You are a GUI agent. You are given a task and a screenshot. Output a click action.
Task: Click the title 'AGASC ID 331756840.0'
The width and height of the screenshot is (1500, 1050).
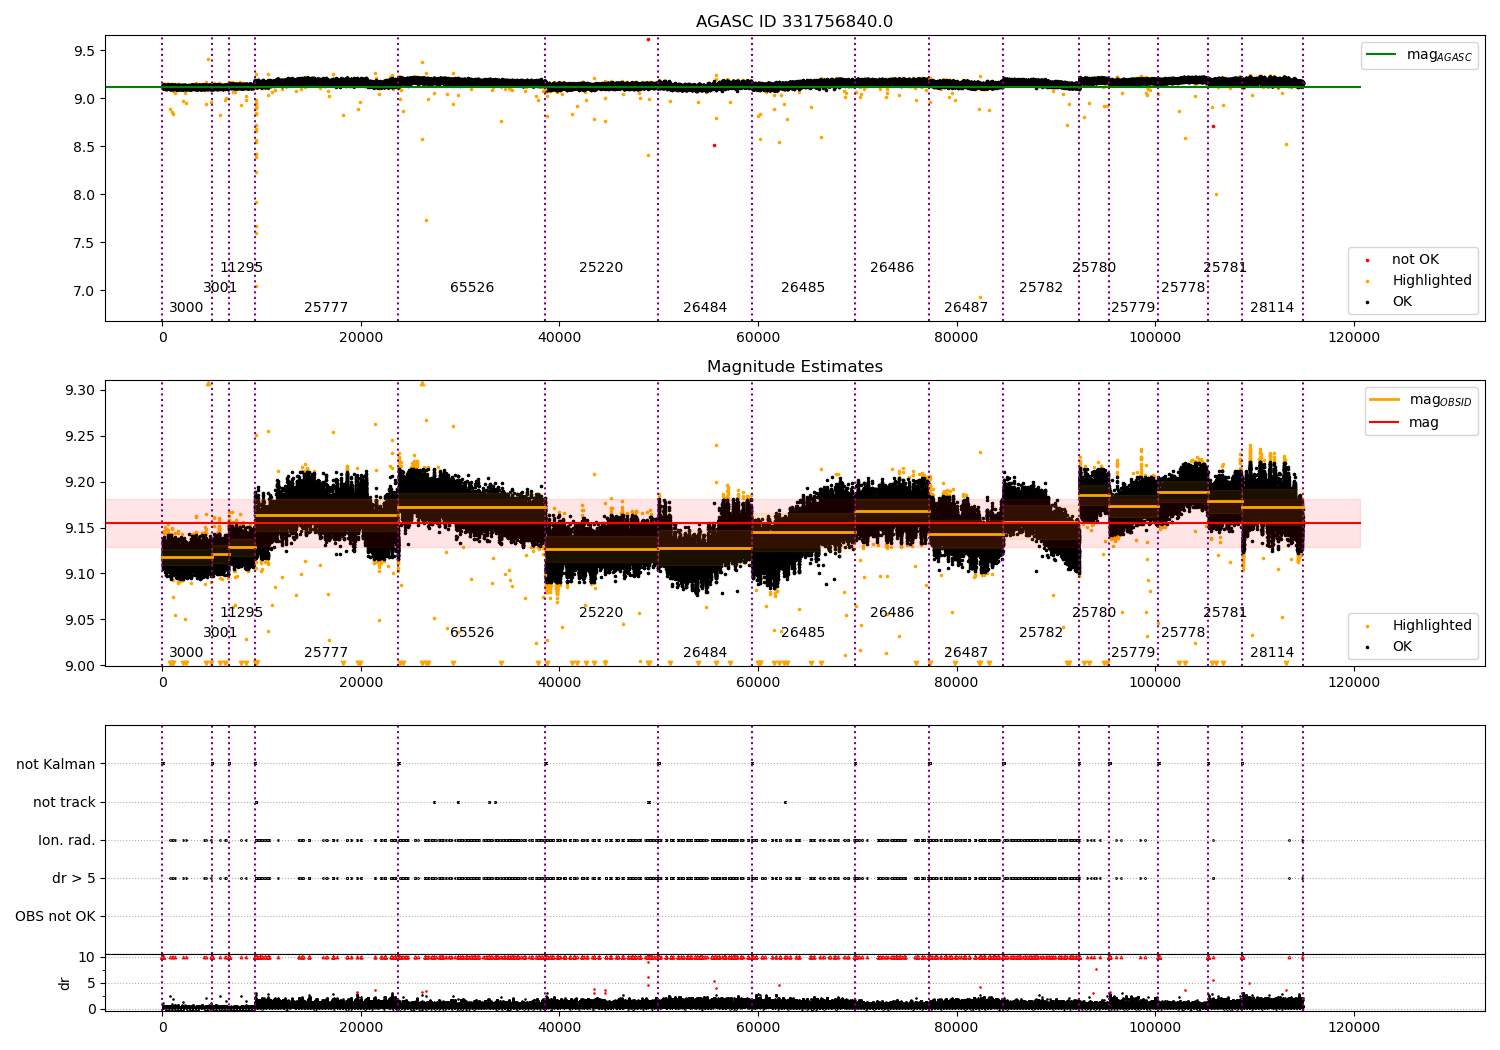click(x=795, y=22)
